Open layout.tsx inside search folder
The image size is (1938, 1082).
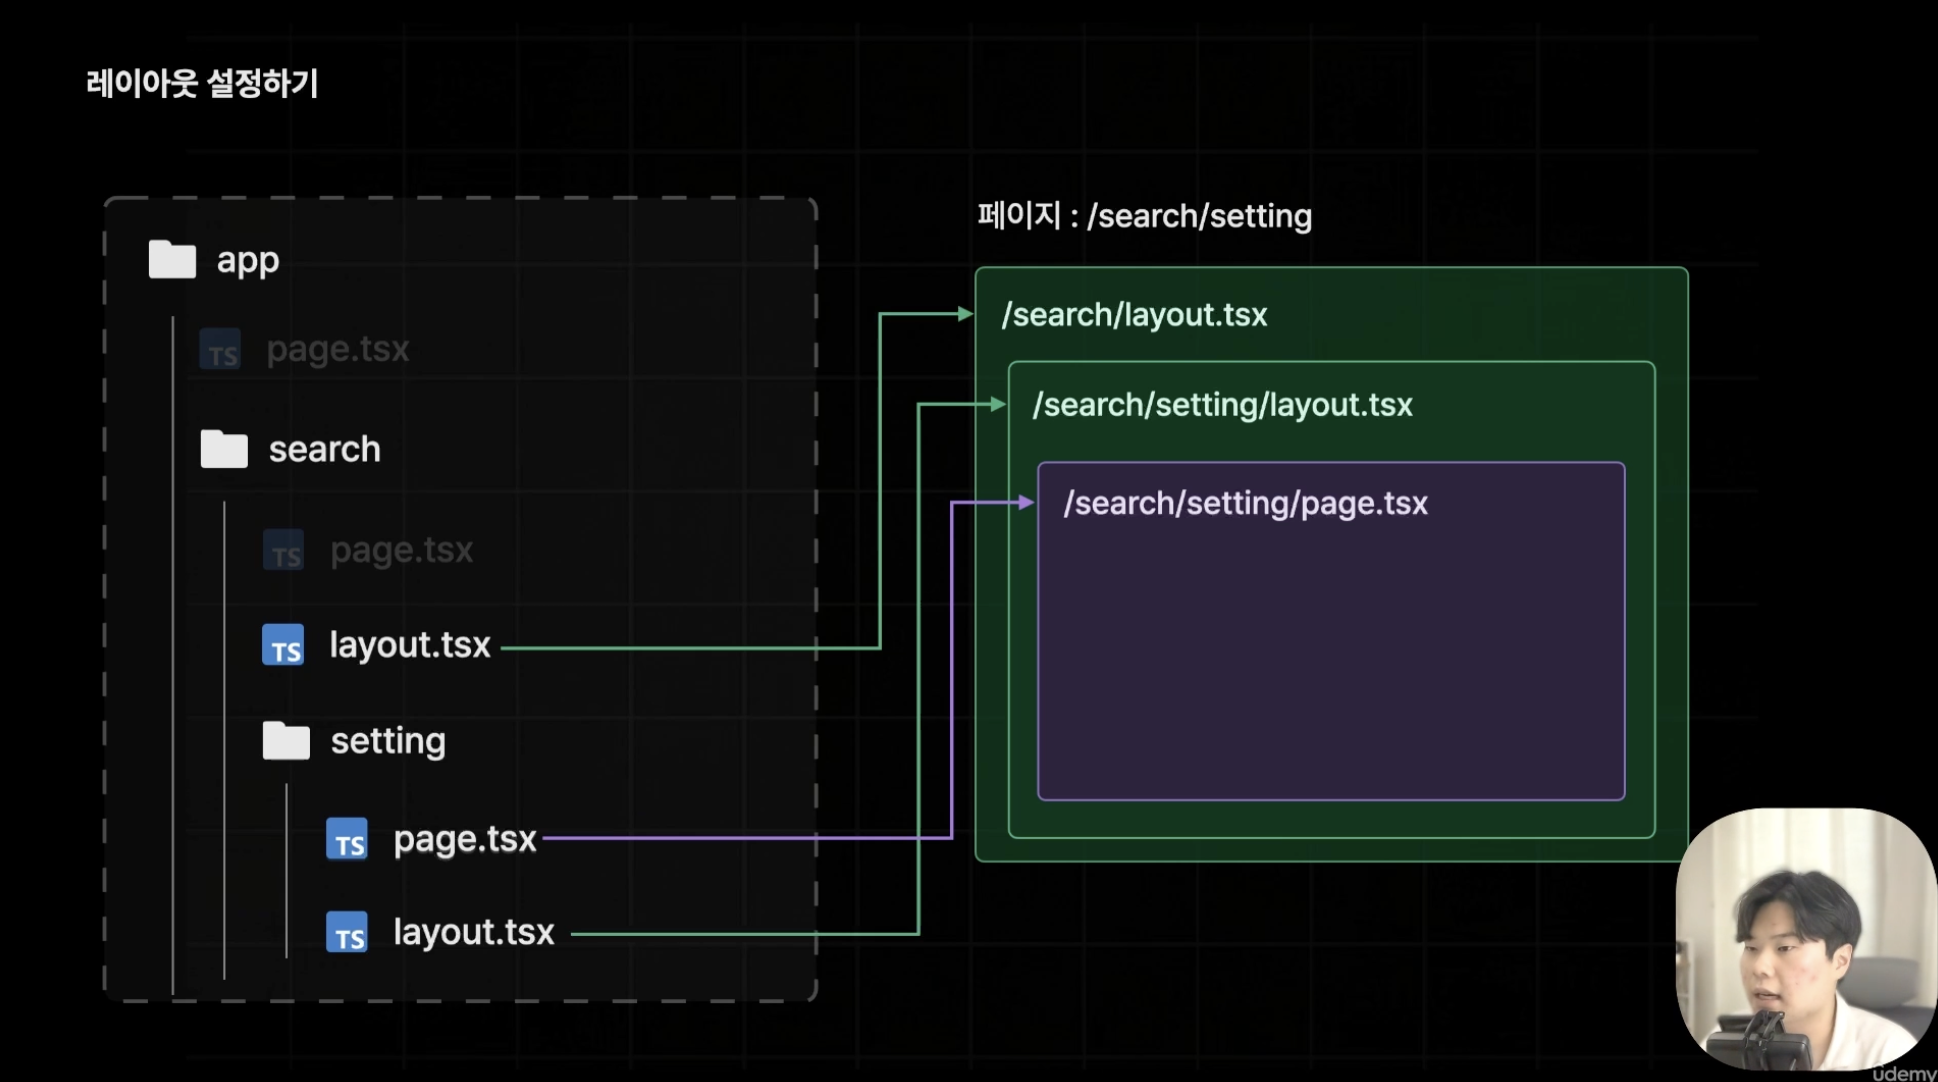pos(410,645)
